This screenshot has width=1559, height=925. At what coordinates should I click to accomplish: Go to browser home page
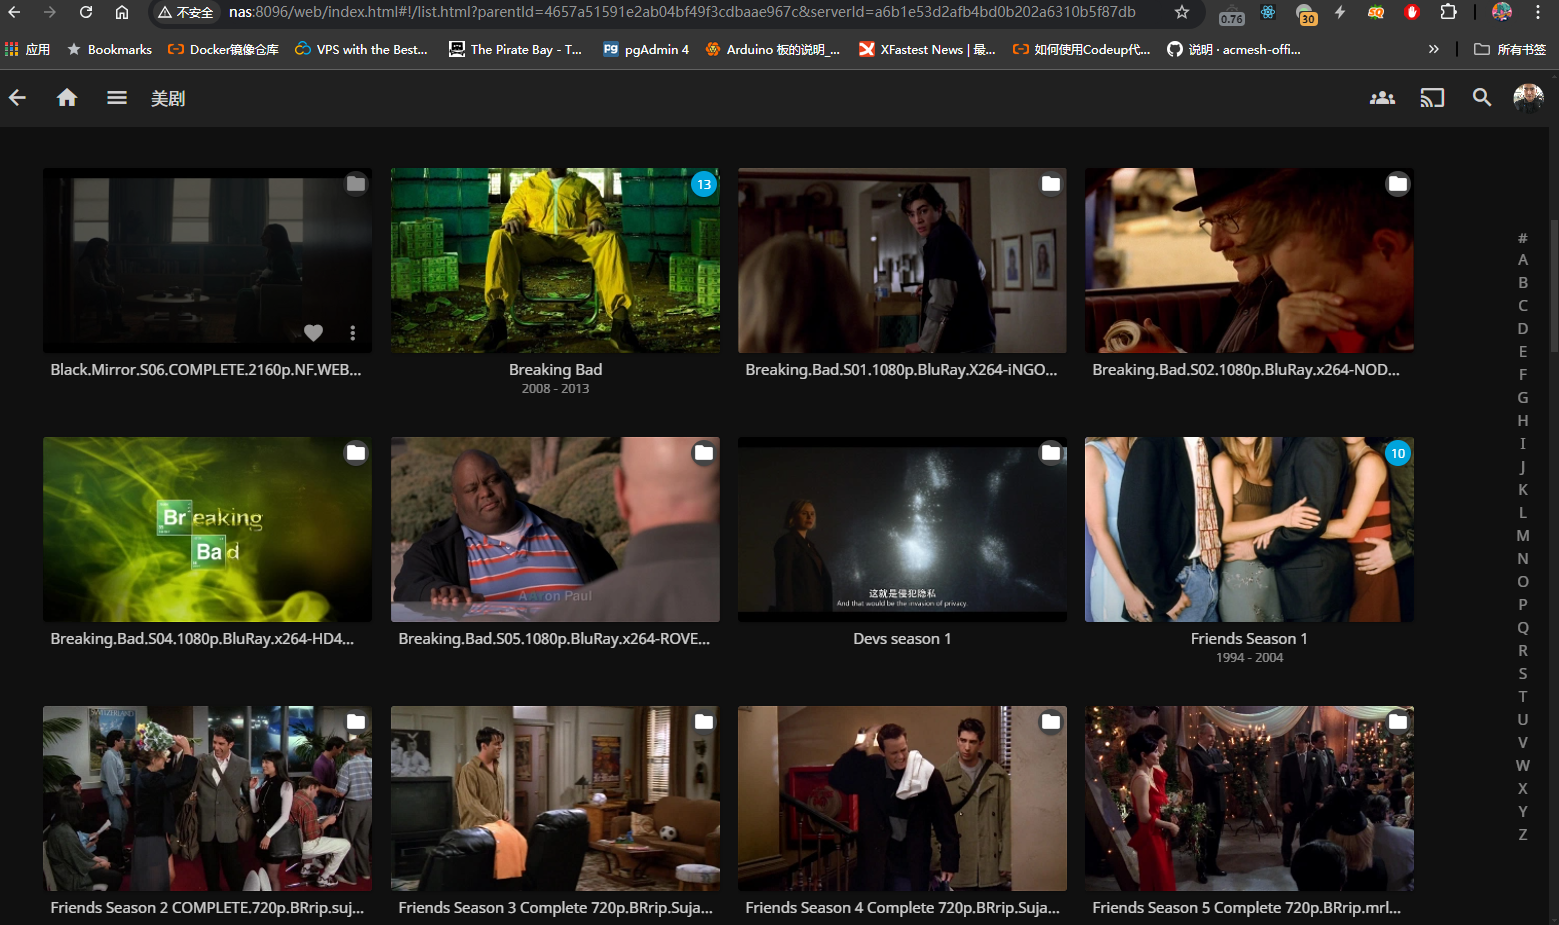pos(121,12)
